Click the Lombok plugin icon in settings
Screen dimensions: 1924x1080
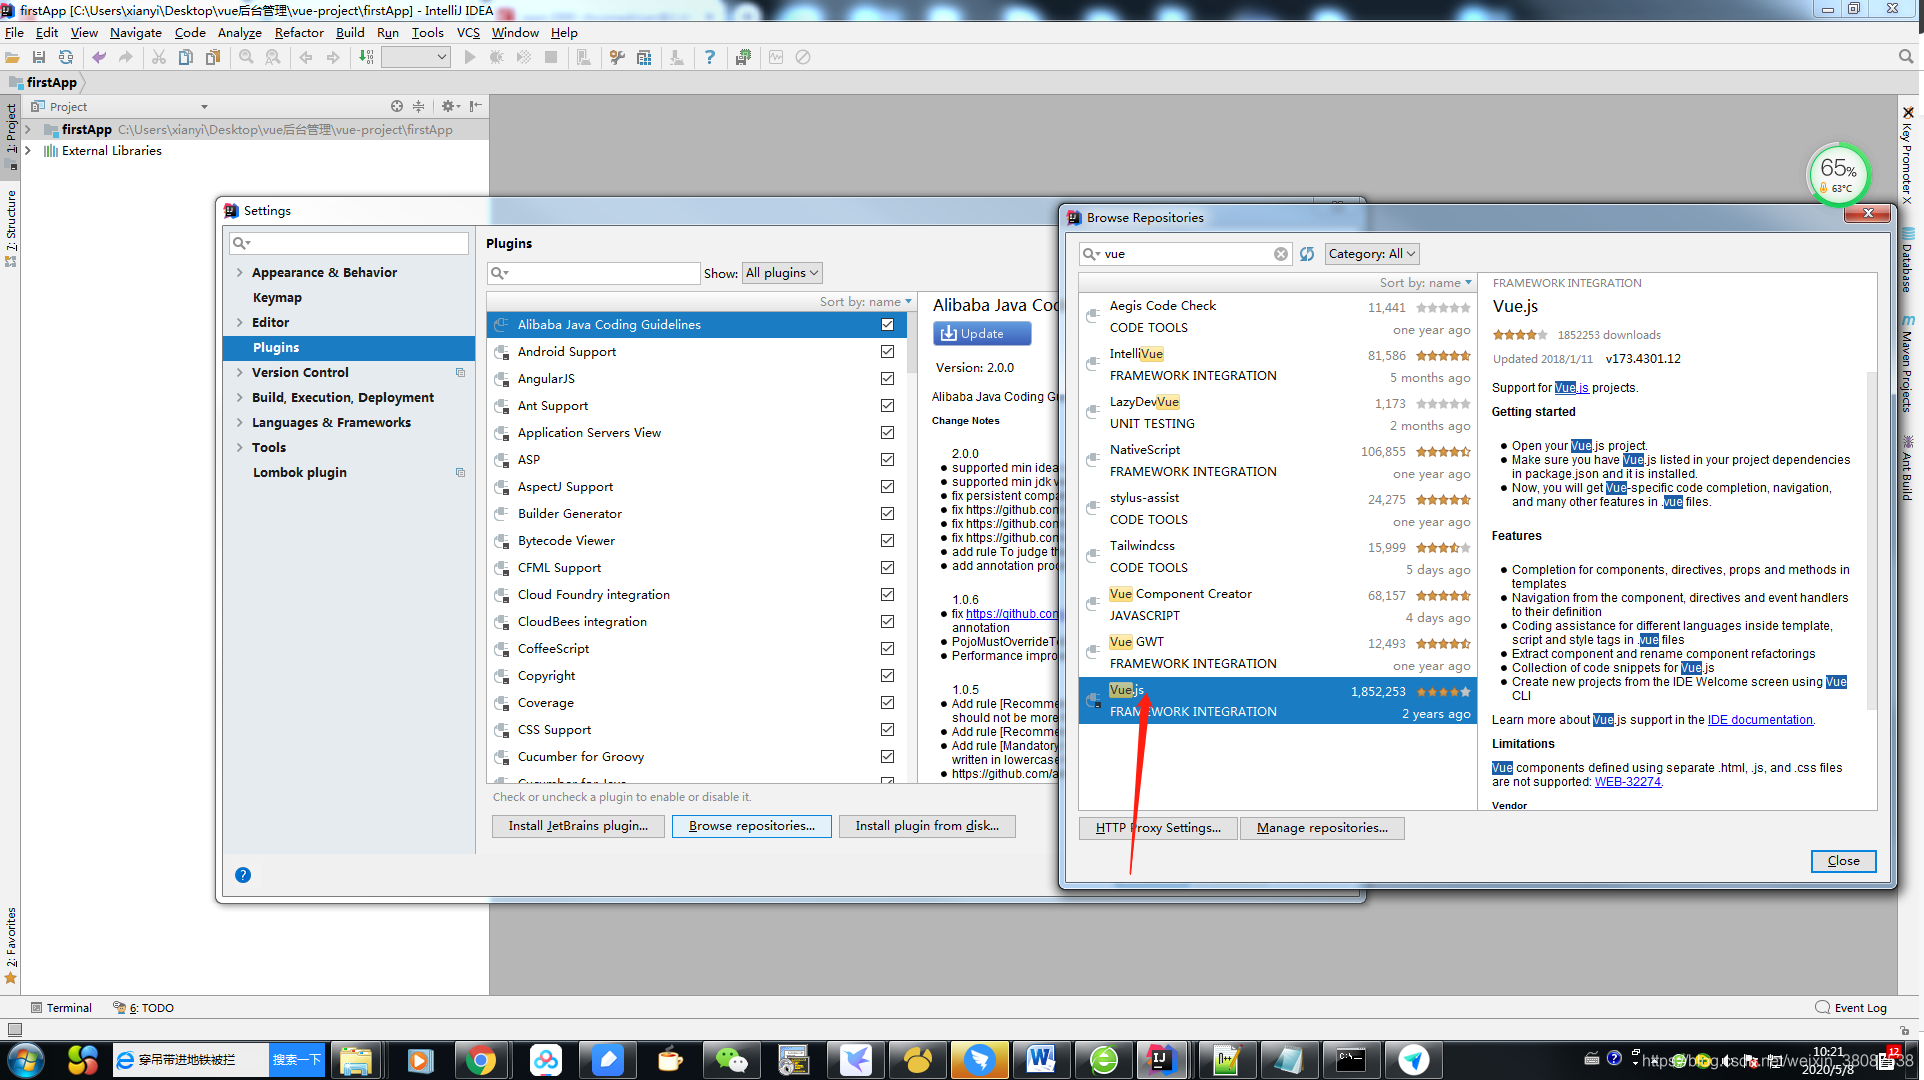click(x=462, y=472)
